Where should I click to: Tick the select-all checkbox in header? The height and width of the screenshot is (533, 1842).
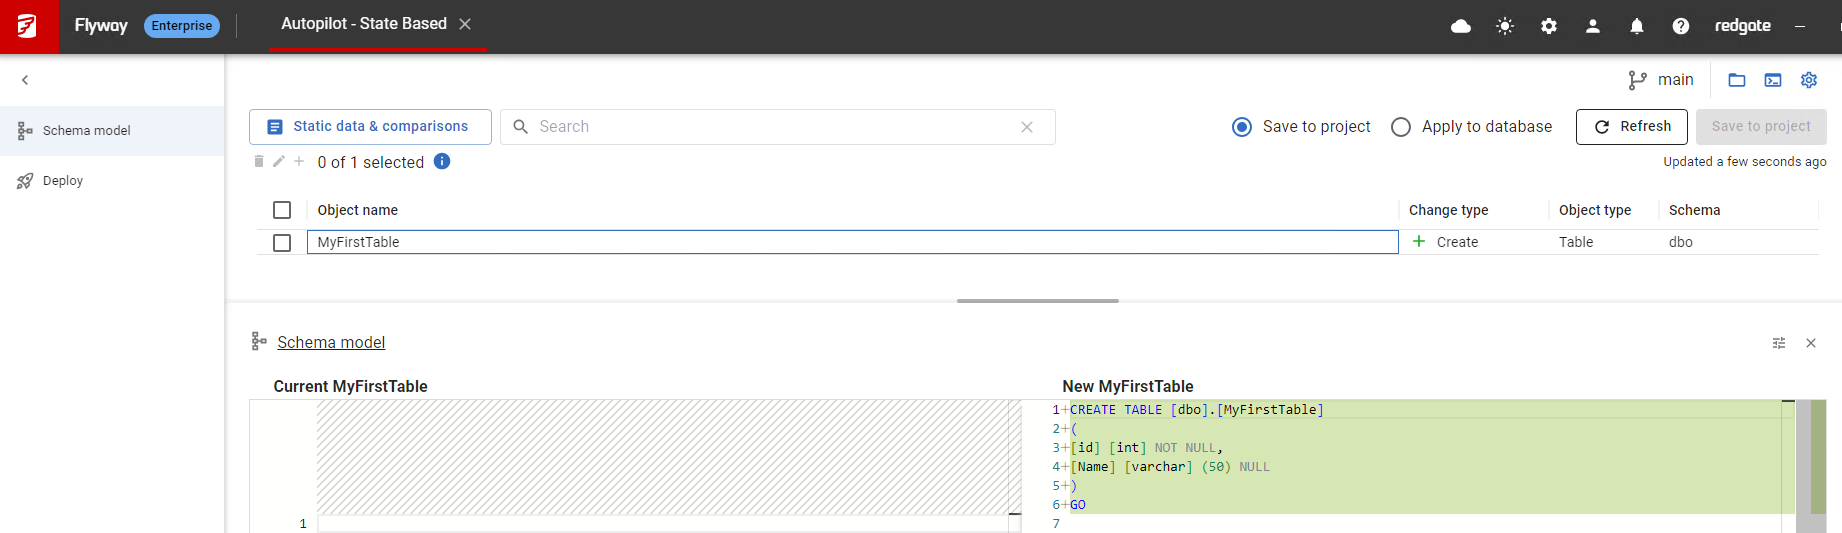pyautogui.click(x=282, y=210)
